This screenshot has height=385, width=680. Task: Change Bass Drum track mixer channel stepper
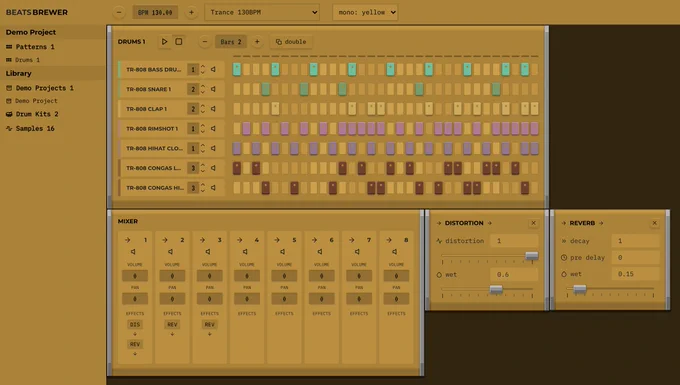click(x=203, y=69)
